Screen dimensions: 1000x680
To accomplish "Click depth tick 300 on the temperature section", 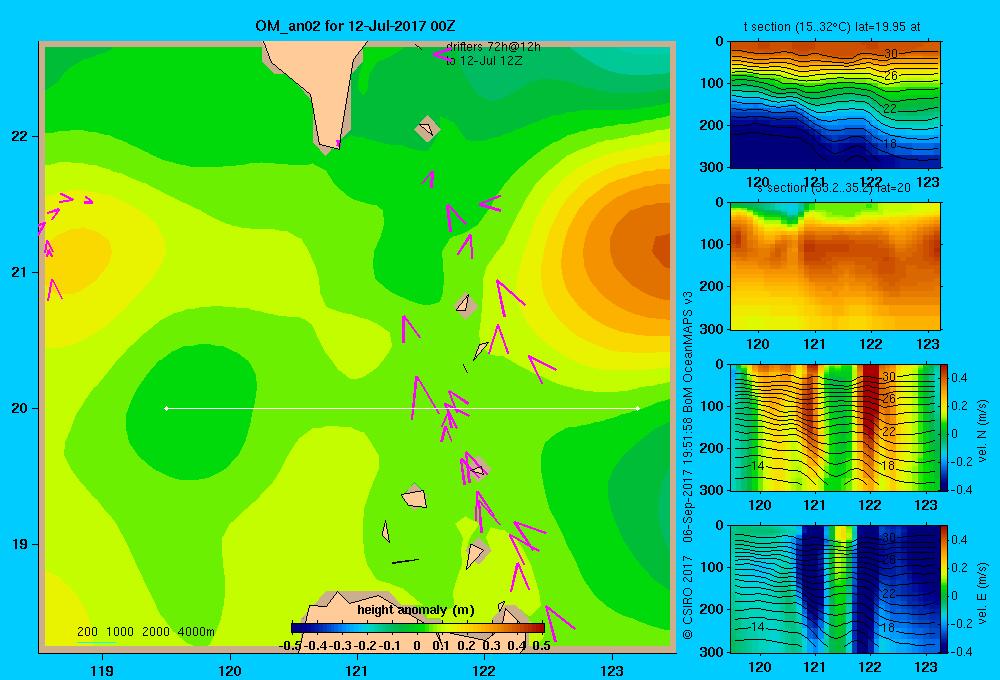I will 713,167.
